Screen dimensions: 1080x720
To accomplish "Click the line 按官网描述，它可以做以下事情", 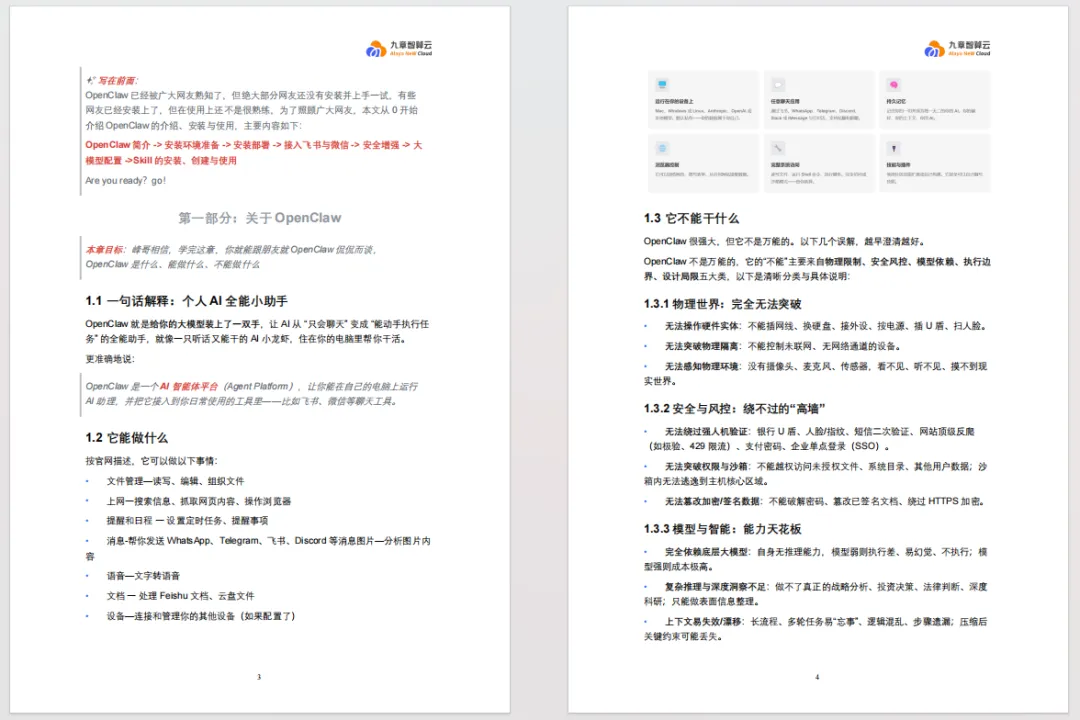I will click(x=152, y=461).
